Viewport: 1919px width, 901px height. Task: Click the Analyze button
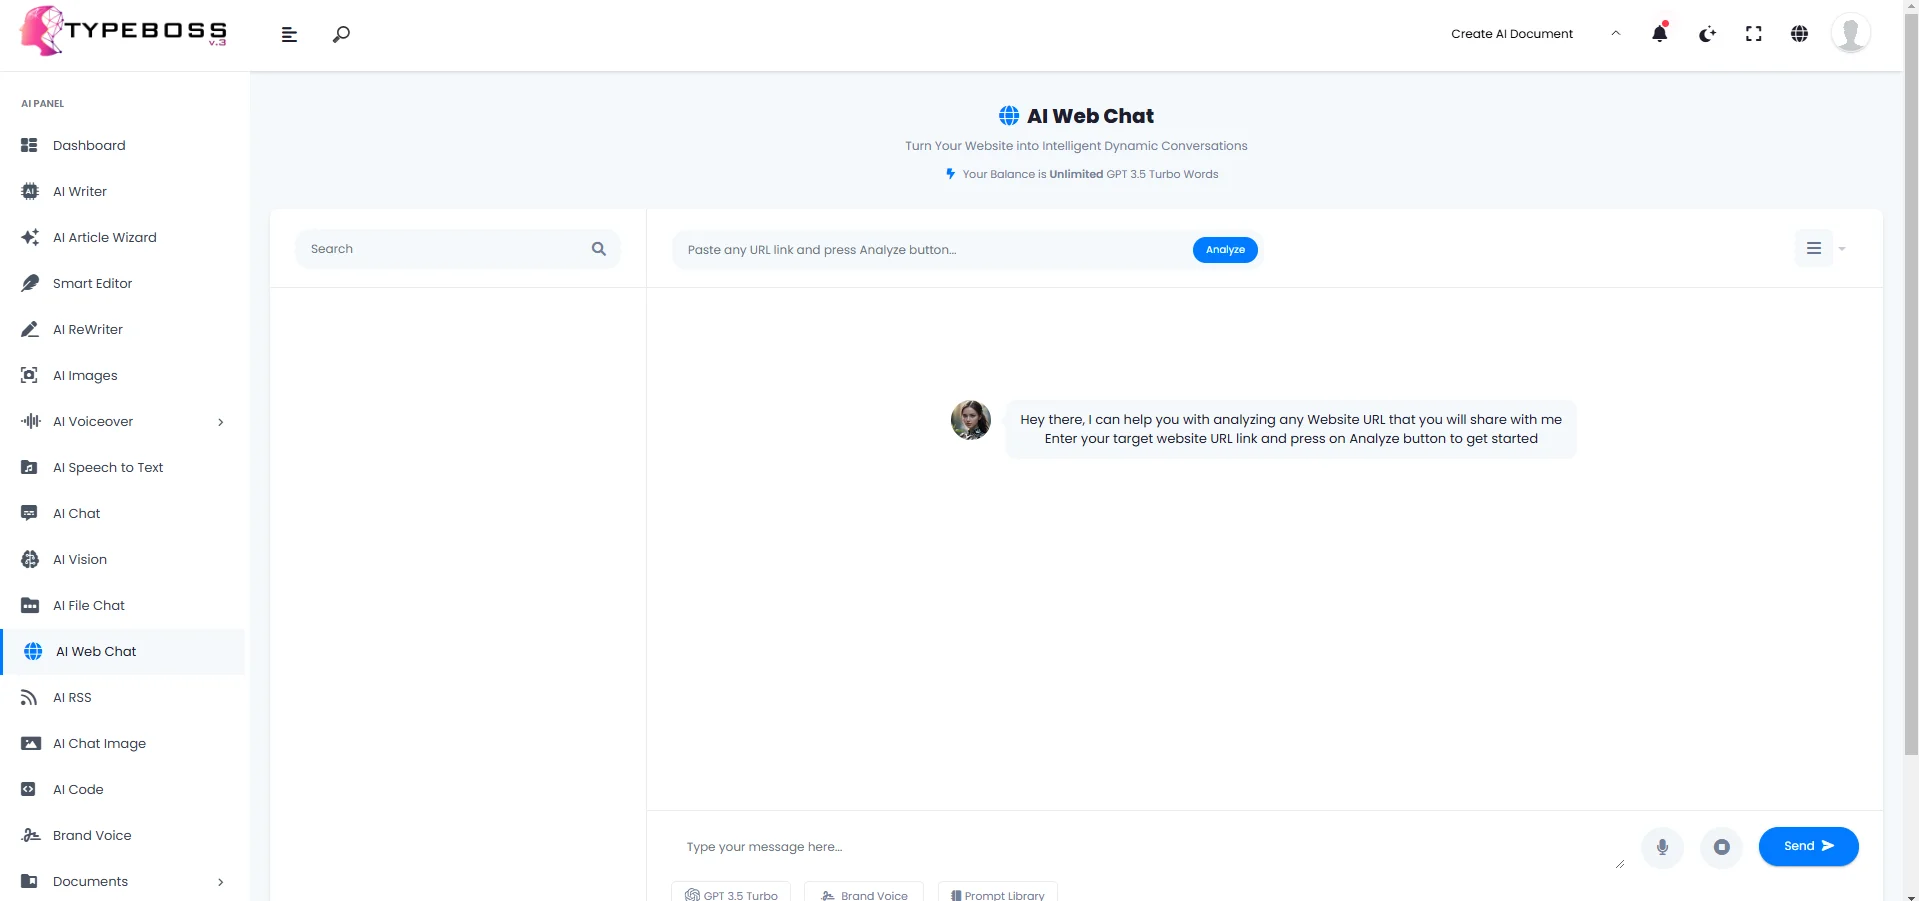tap(1225, 250)
